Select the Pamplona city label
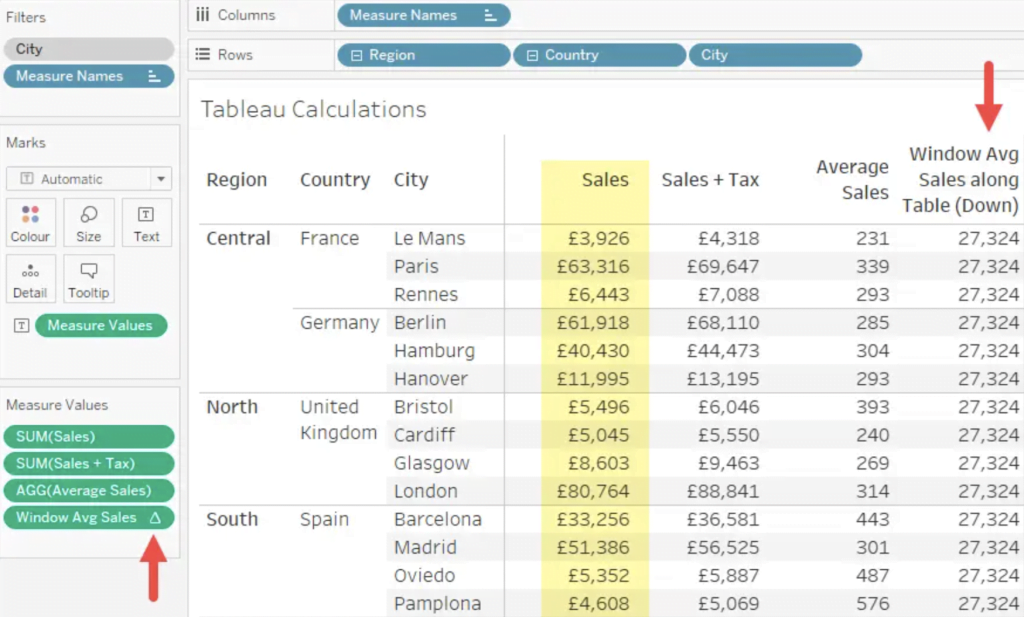The width and height of the screenshot is (1024, 617). tap(437, 603)
